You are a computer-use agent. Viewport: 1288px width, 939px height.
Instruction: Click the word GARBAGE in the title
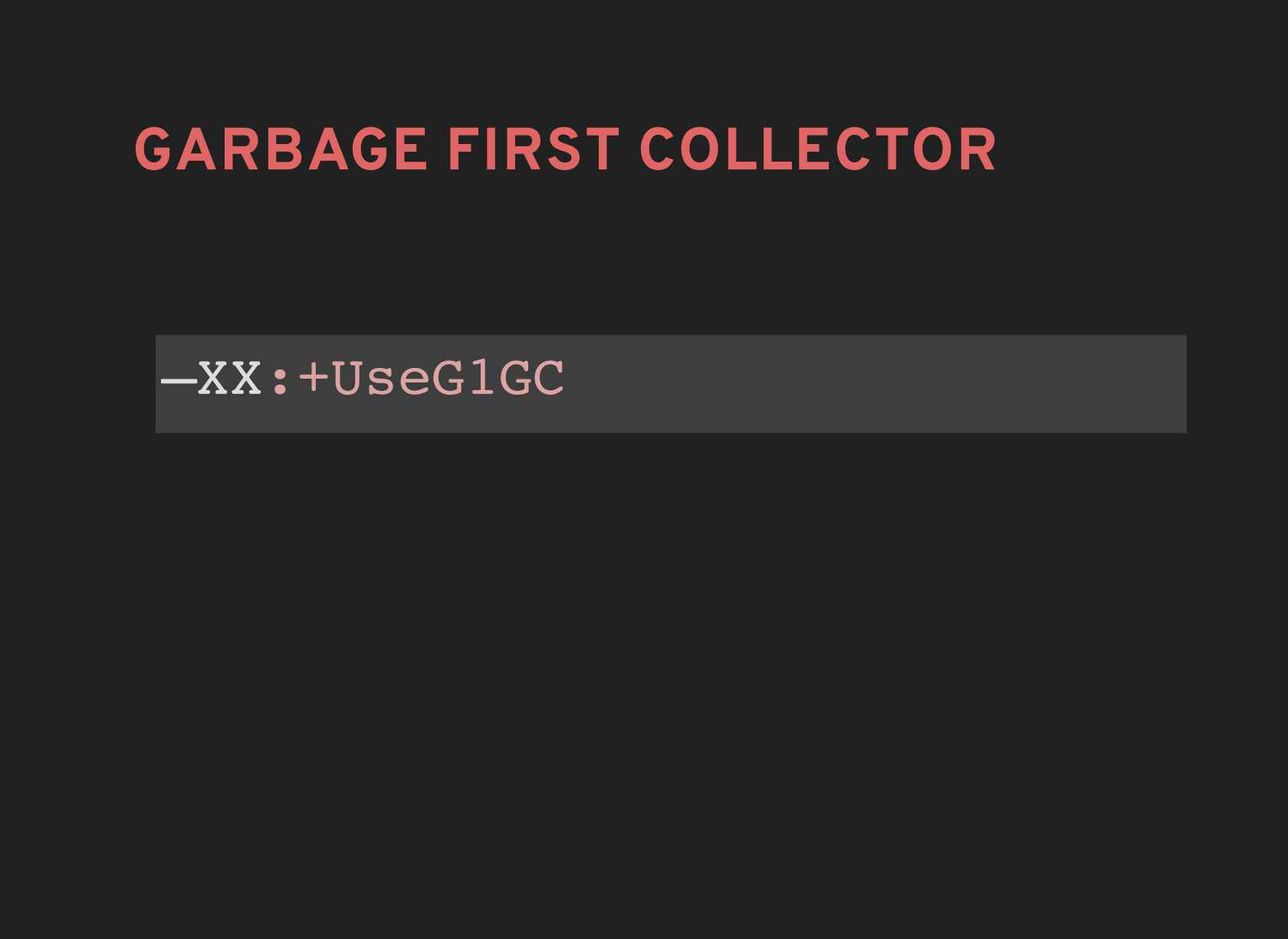[281, 151]
